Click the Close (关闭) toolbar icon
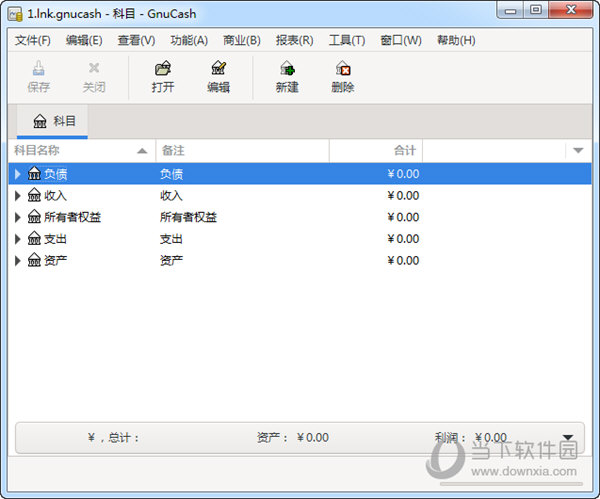 click(x=94, y=68)
